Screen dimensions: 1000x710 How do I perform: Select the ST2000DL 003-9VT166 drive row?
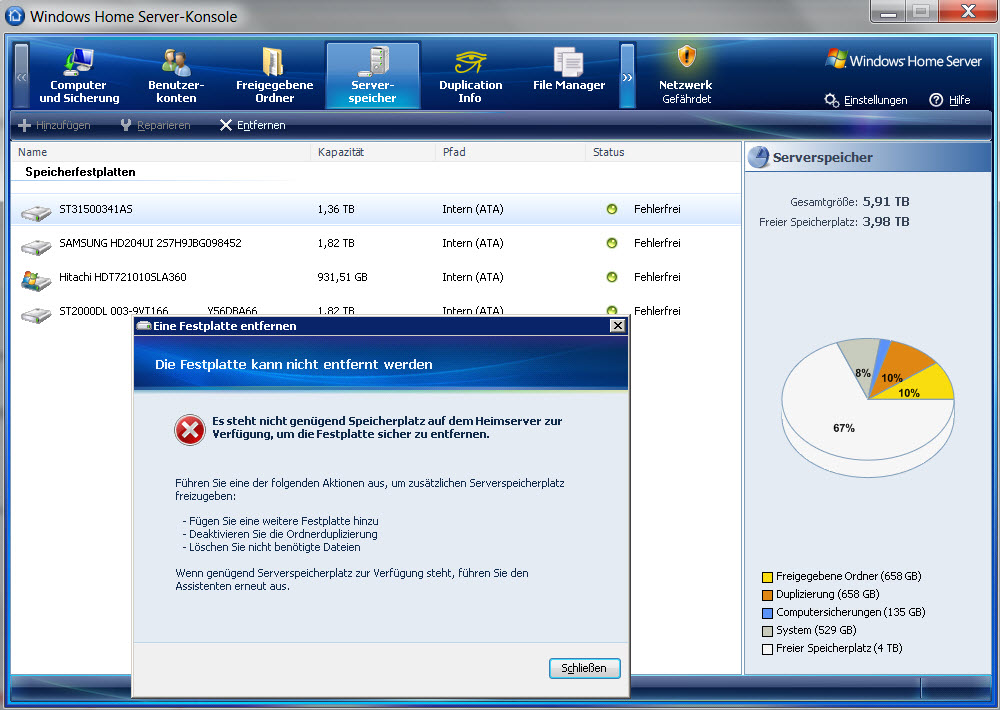[x=376, y=311]
